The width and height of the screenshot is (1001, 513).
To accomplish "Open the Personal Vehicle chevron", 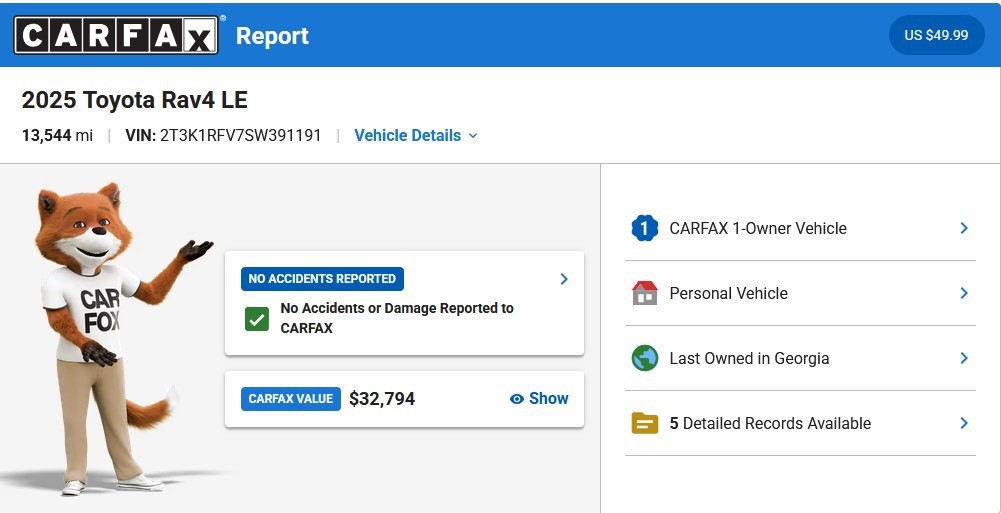I will click(x=964, y=293).
